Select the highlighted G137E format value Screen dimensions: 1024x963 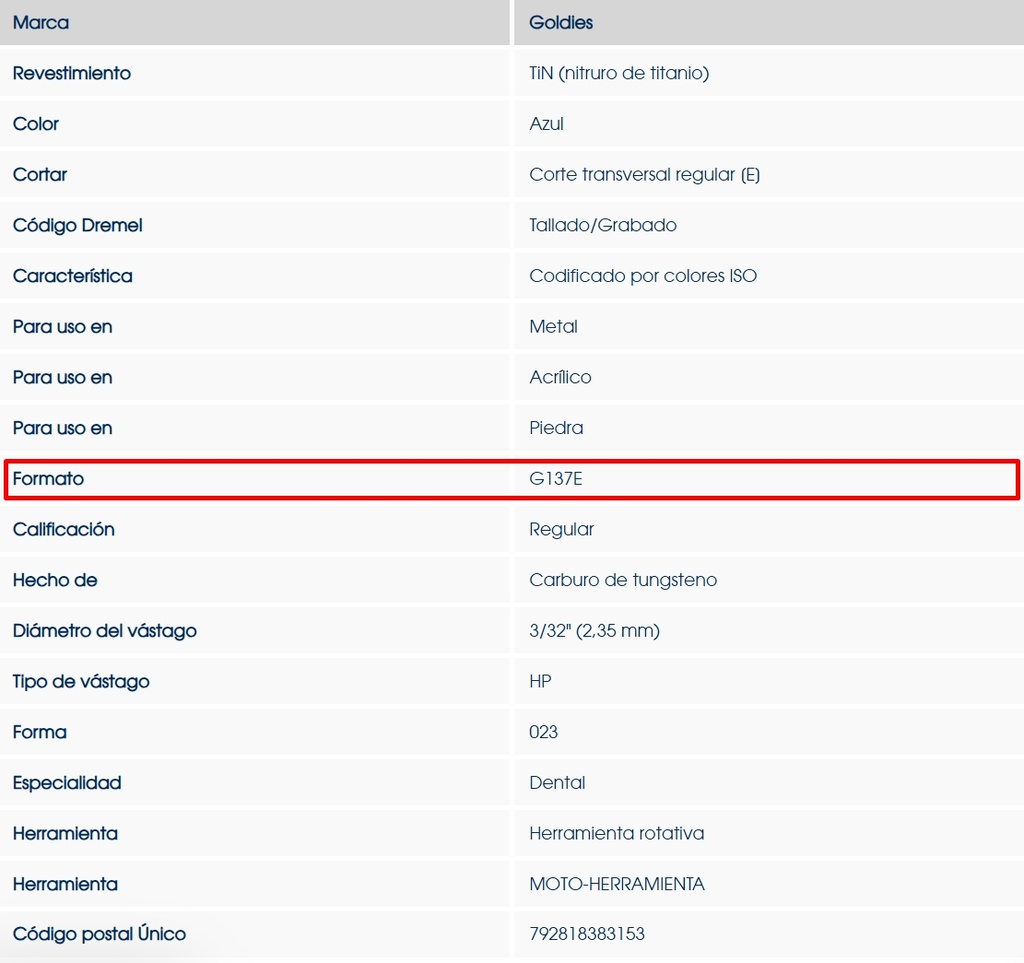556,479
